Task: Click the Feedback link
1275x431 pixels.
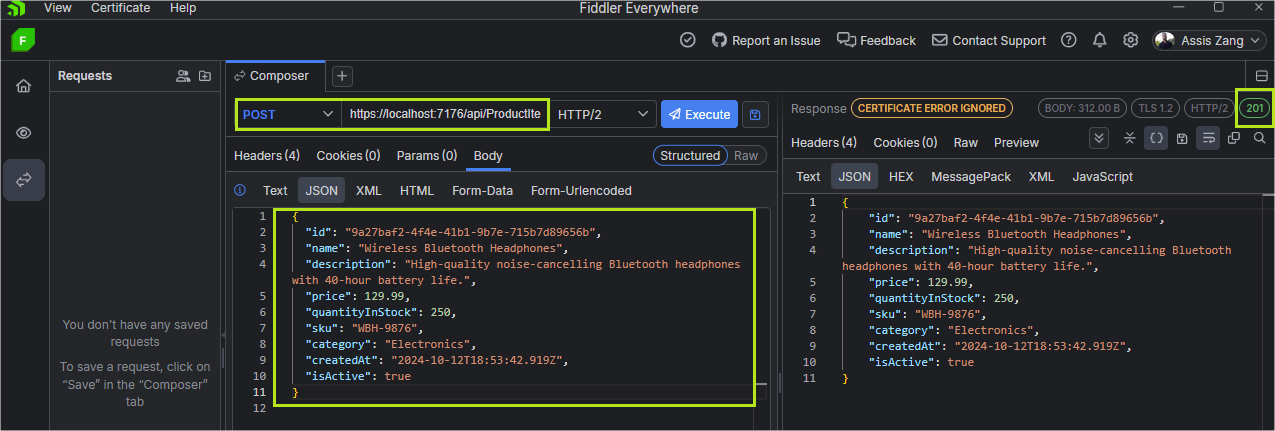Action: 876,41
